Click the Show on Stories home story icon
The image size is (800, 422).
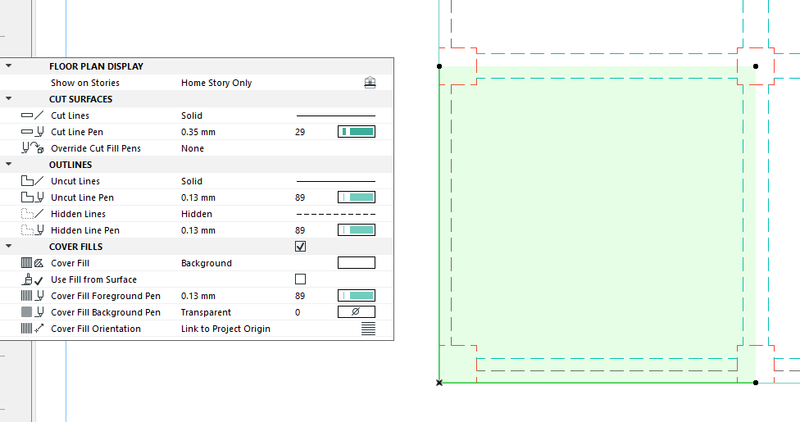tap(370, 82)
